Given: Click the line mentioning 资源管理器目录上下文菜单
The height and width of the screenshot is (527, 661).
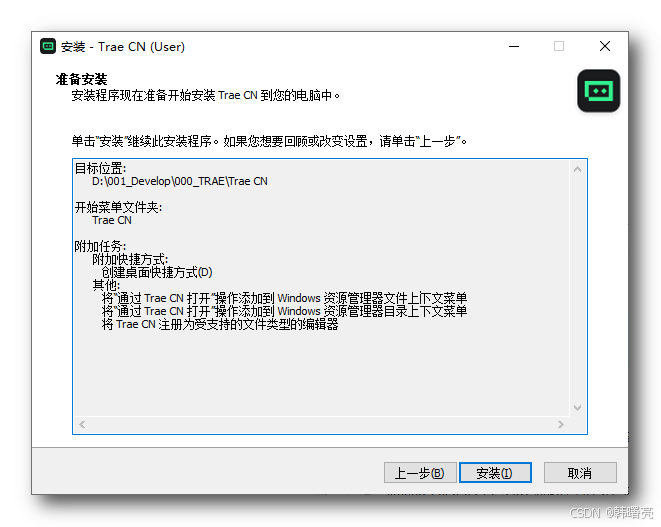Looking at the screenshot, I should click(x=284, y=312).
